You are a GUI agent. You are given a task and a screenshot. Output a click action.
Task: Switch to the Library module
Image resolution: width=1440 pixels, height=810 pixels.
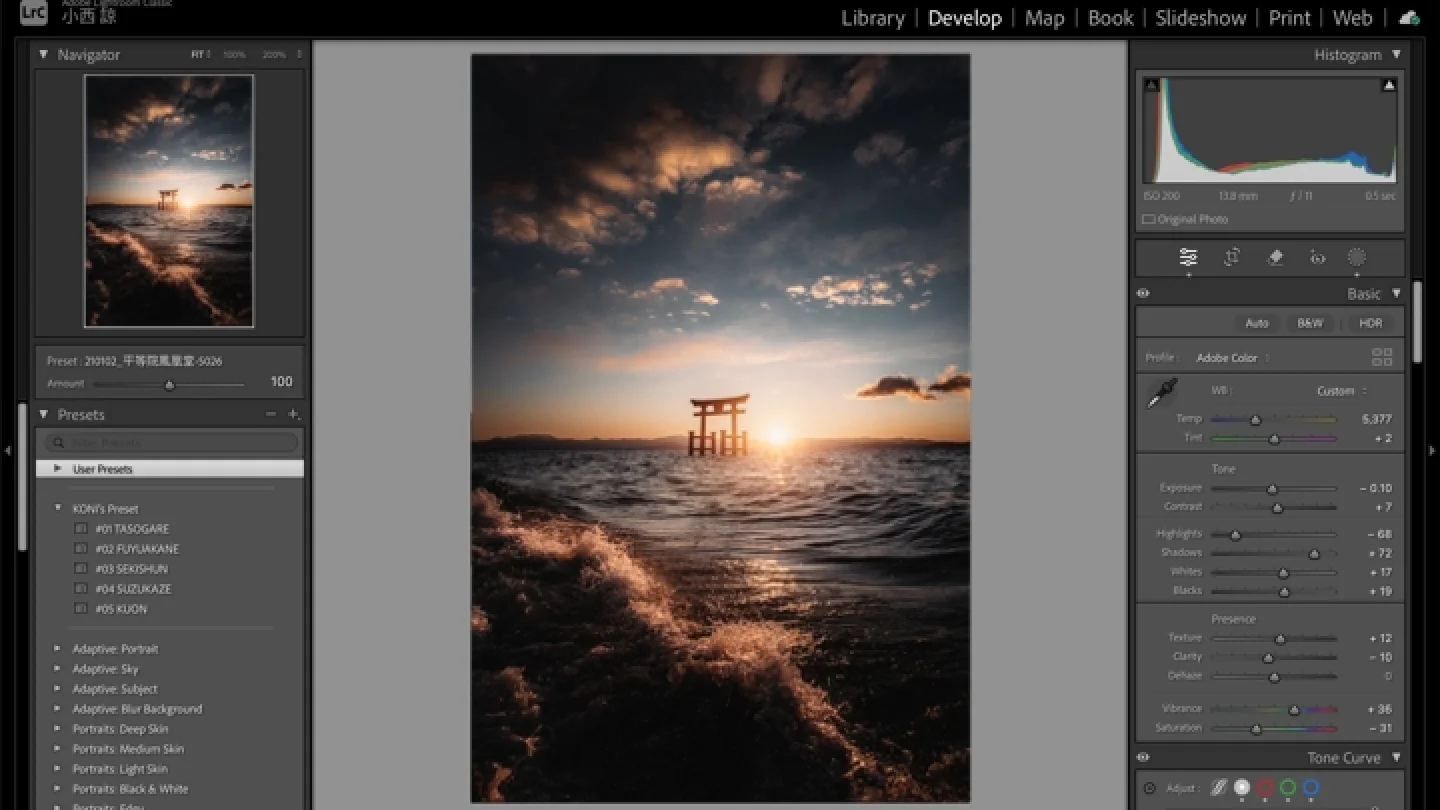[x=873, y=18]
